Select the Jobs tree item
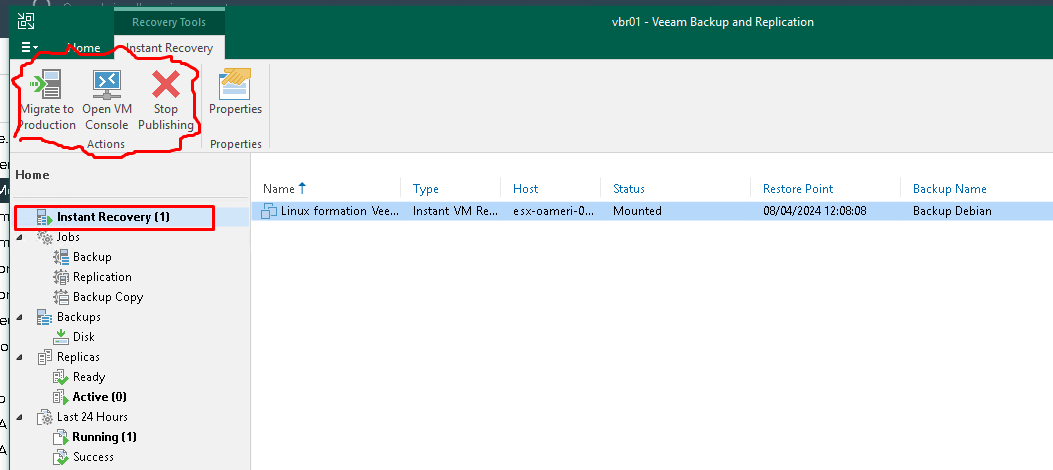This screenshot has width=1053, height=470. (x=68, y=237)
